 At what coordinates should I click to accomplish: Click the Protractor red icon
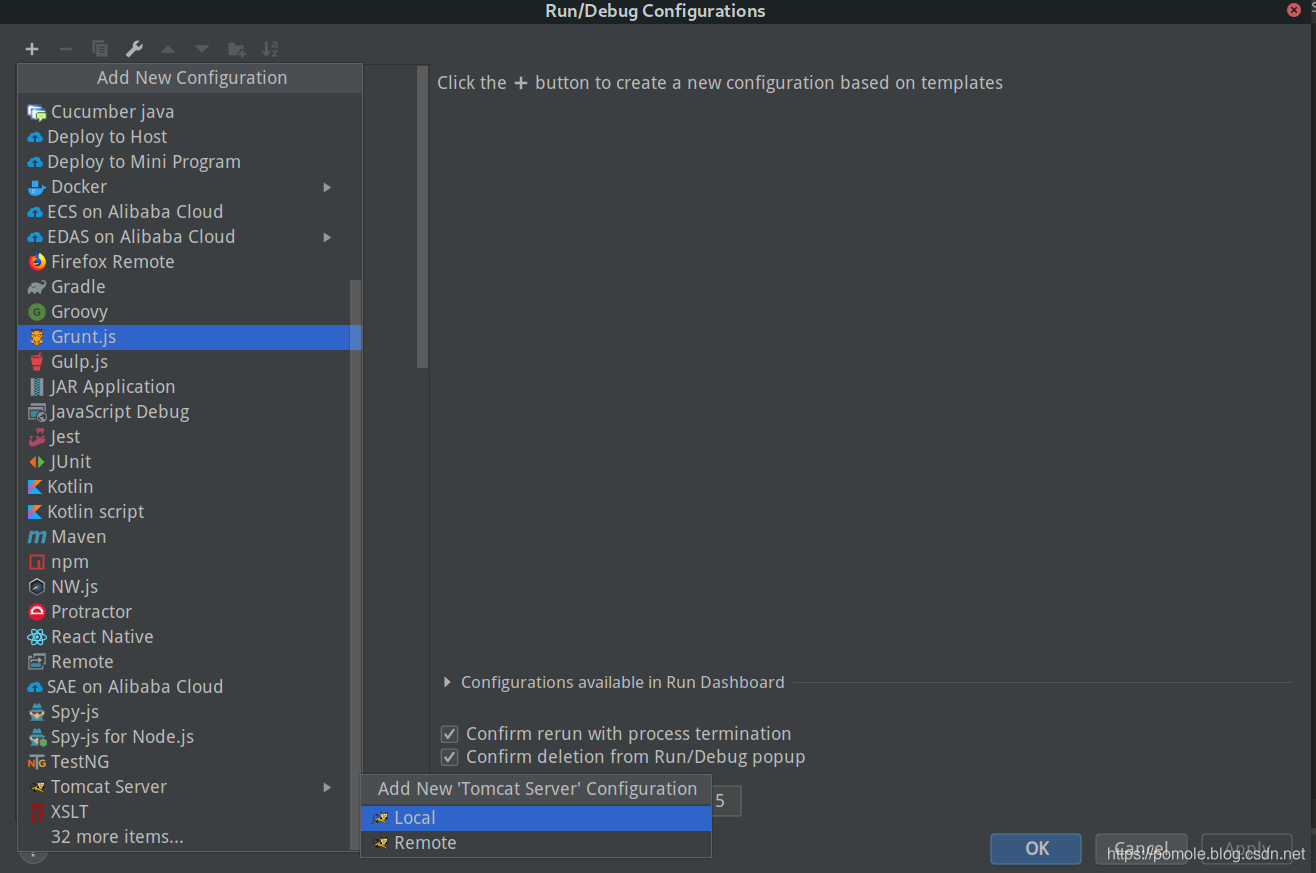(x=37, y=612)
